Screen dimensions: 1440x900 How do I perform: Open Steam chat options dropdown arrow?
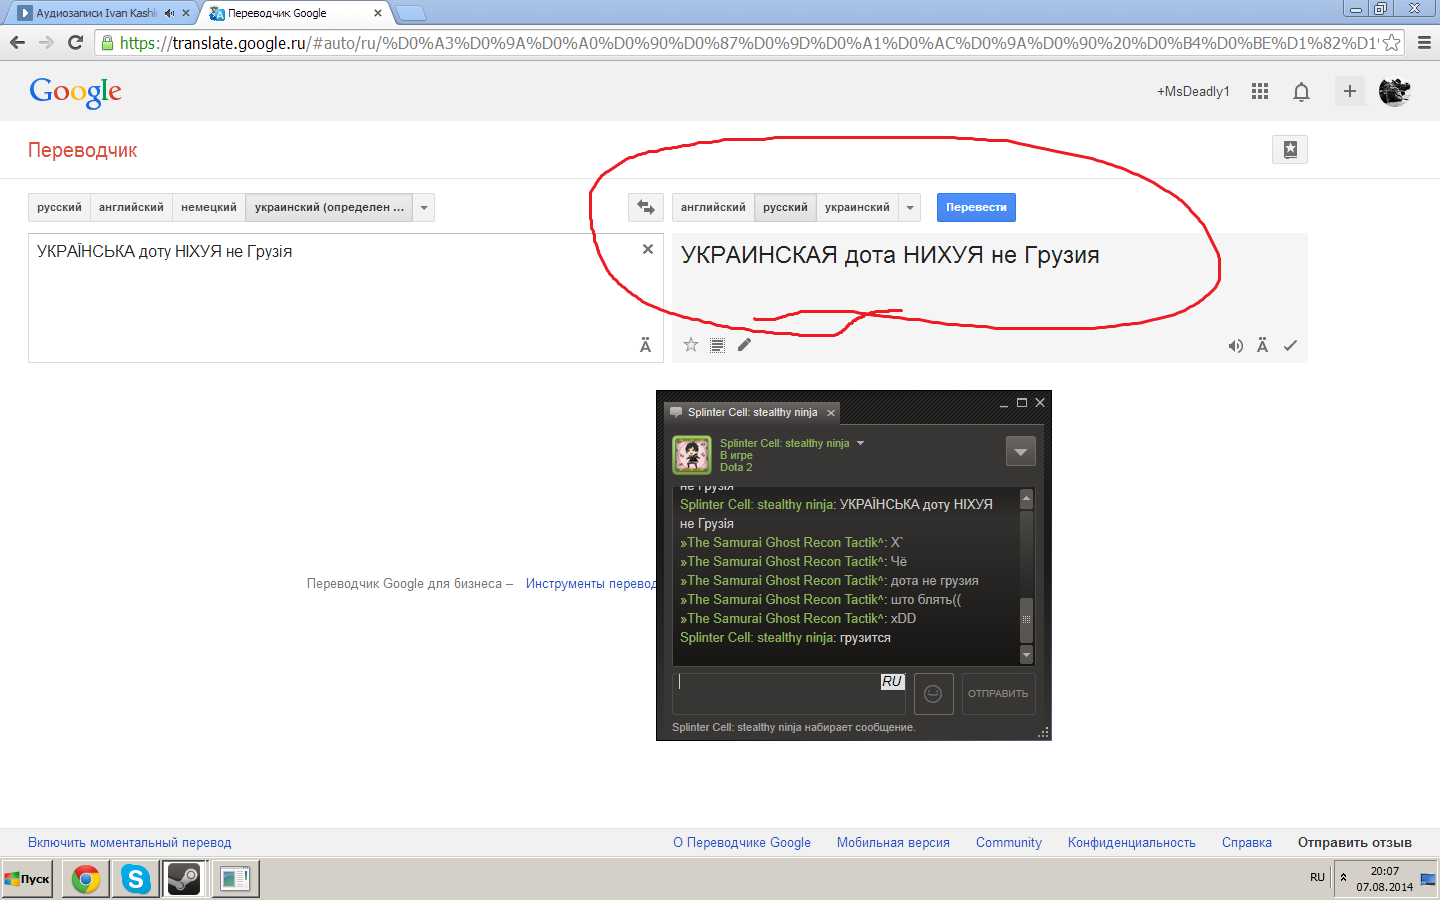[1020, 452]
